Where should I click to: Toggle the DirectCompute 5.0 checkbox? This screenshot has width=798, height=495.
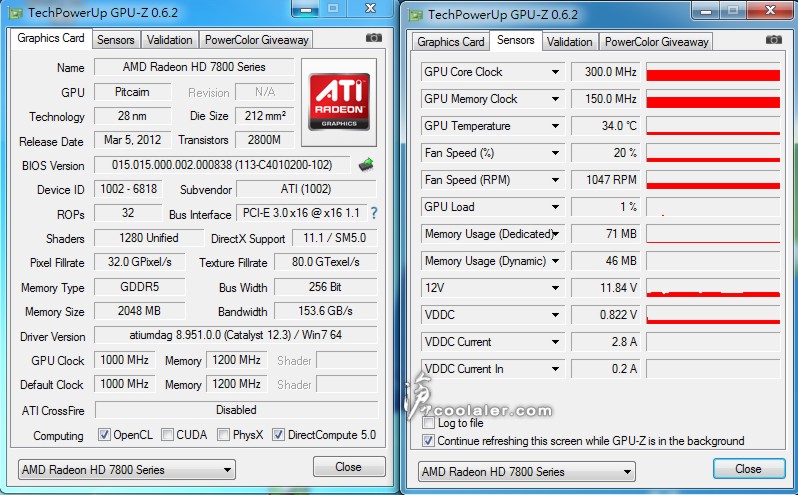[278, 434]
